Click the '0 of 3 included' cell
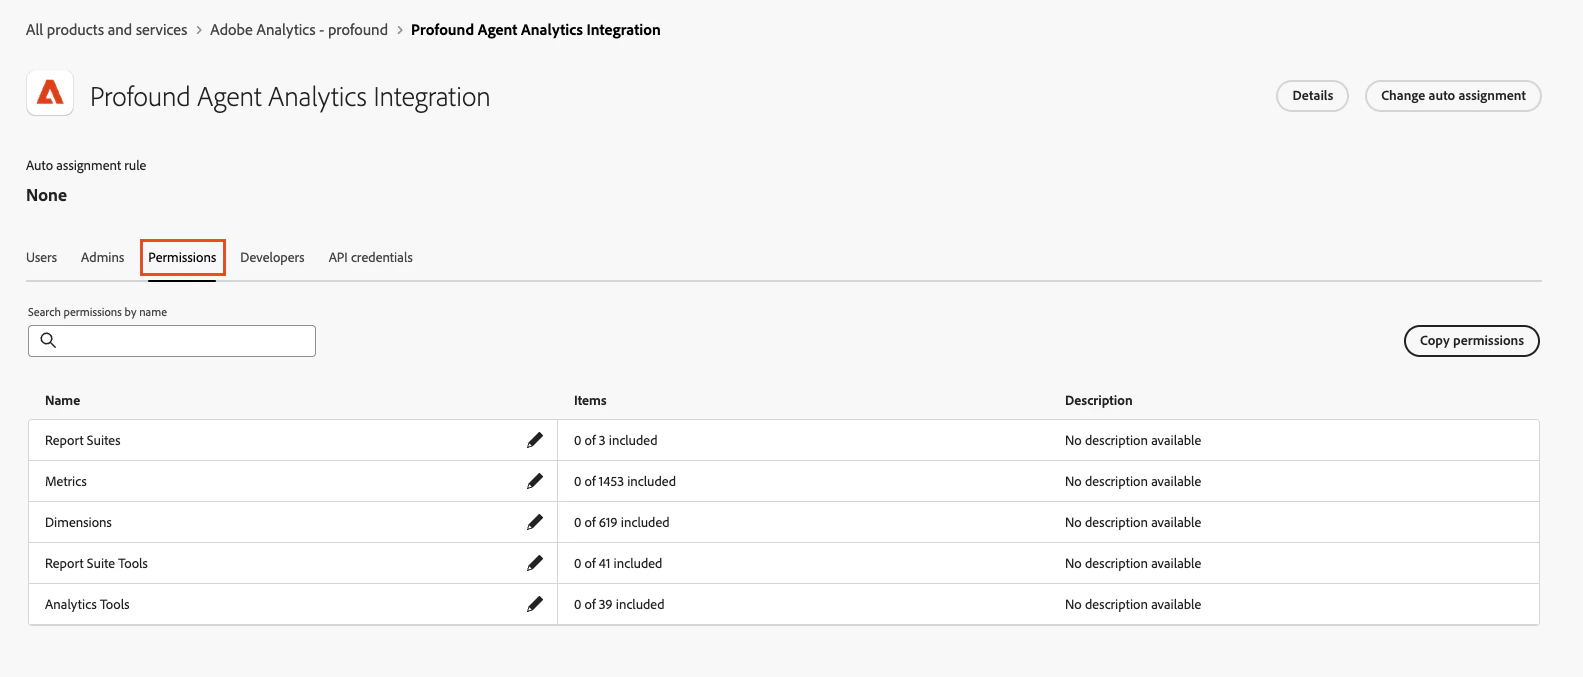The image size is (1583, 677). pyautogui.click(x=616, y=440)
